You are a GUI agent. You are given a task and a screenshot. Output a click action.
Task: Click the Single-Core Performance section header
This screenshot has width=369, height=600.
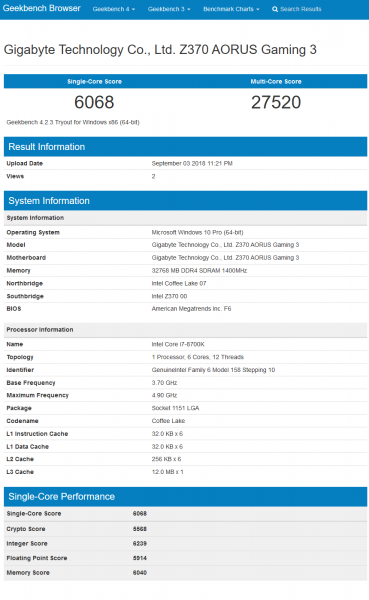pos(185,496)
